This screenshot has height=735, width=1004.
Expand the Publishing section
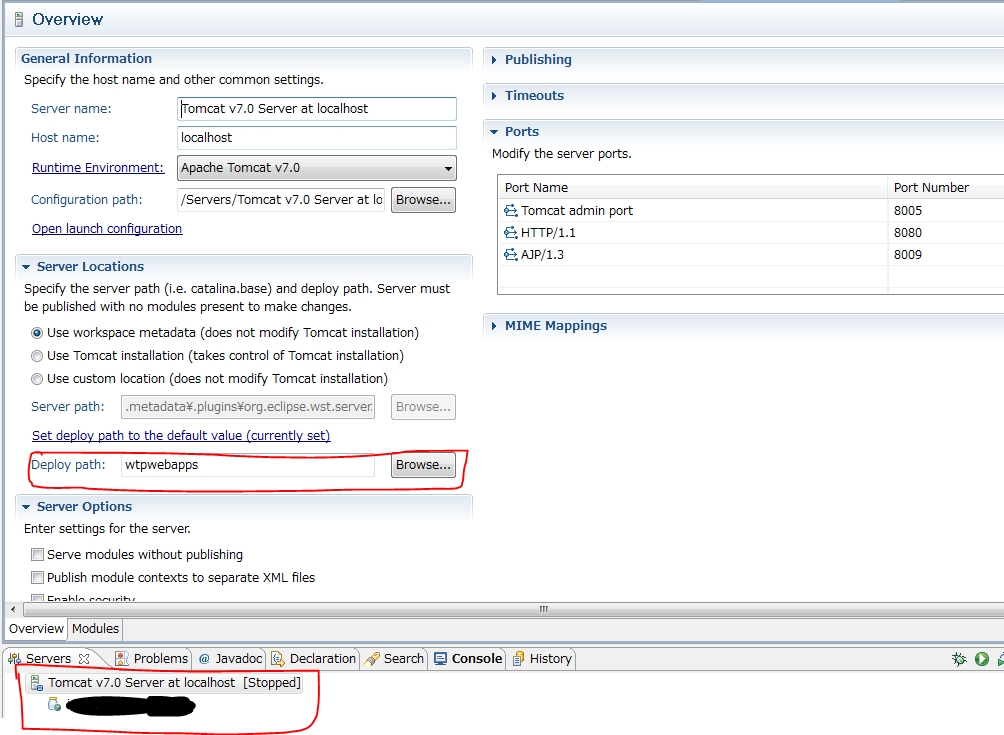[494, 60]
